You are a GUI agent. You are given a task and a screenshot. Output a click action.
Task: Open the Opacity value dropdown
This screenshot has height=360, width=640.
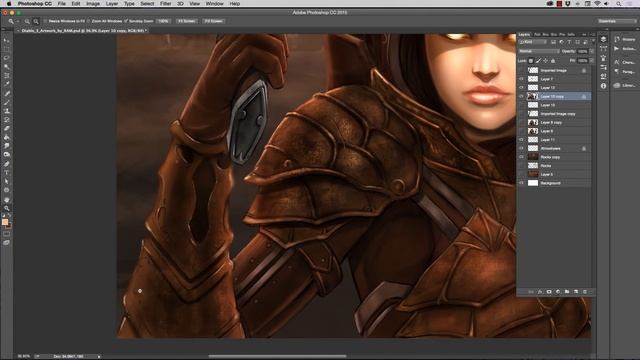(591, 51)
